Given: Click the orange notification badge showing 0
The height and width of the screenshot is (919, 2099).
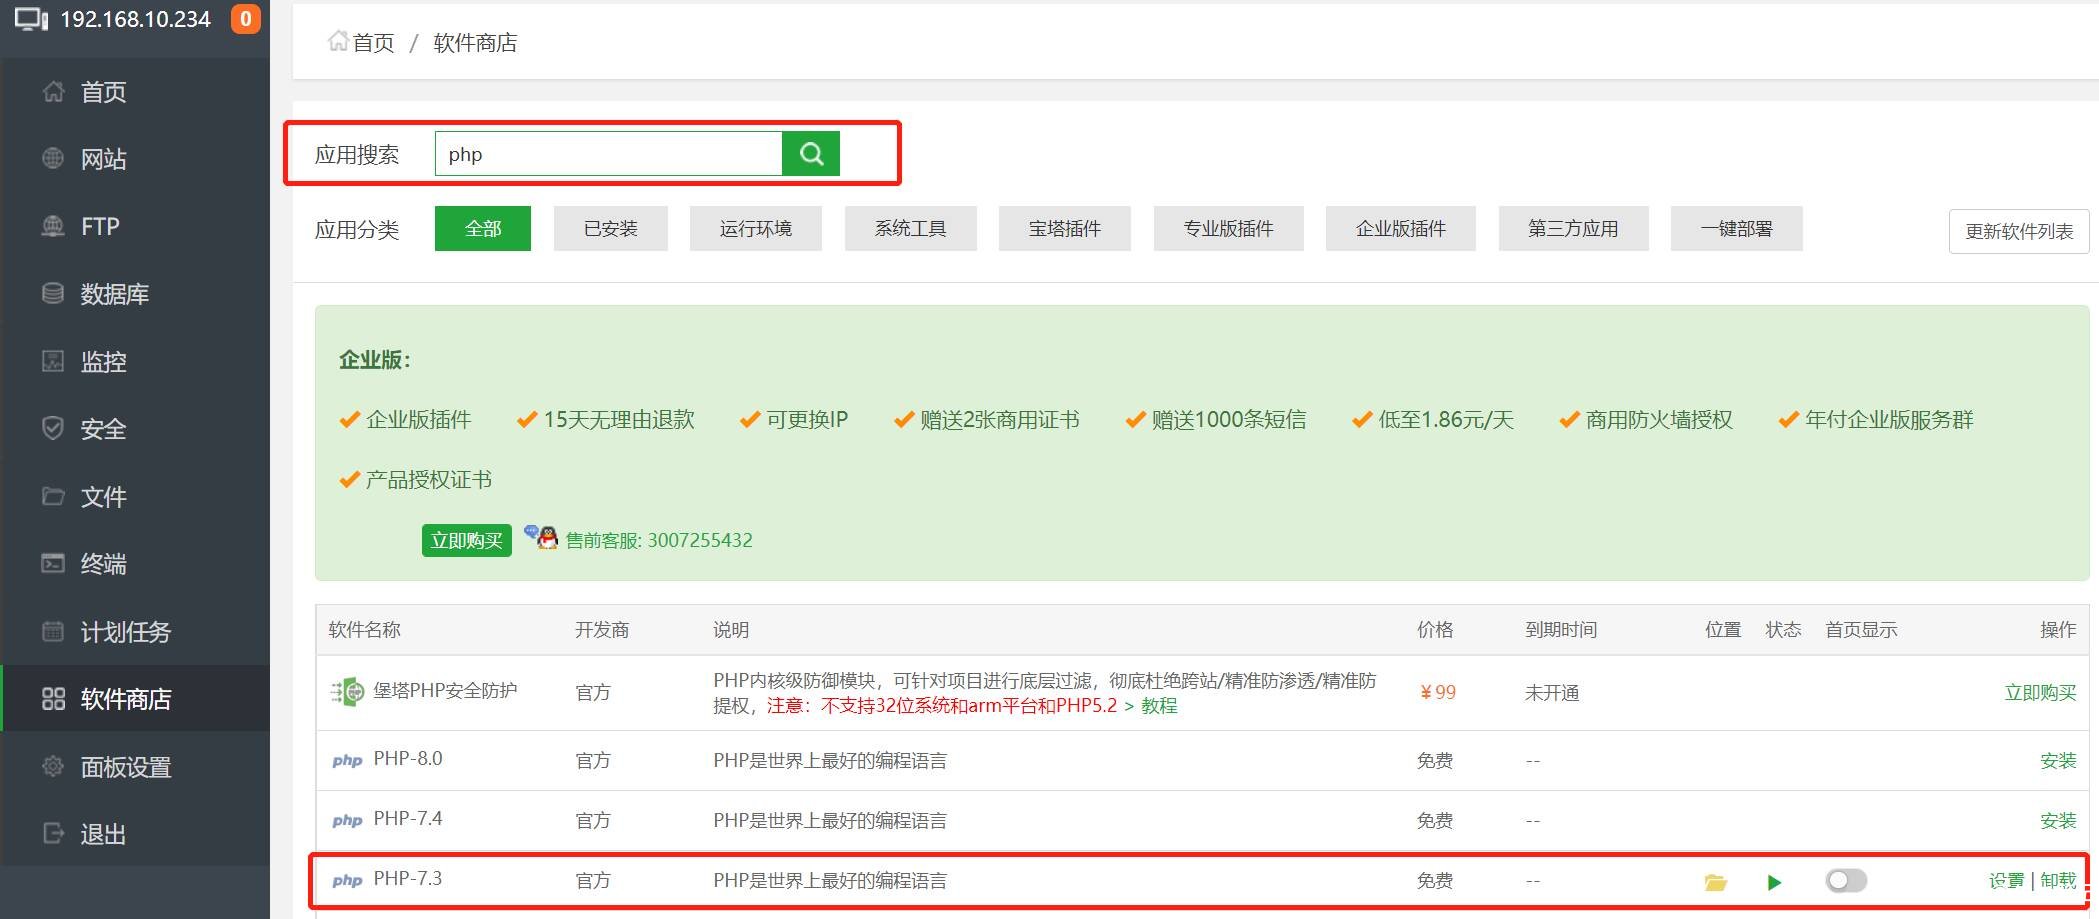Looking at the screenshot, I should [x=245, y=19].
